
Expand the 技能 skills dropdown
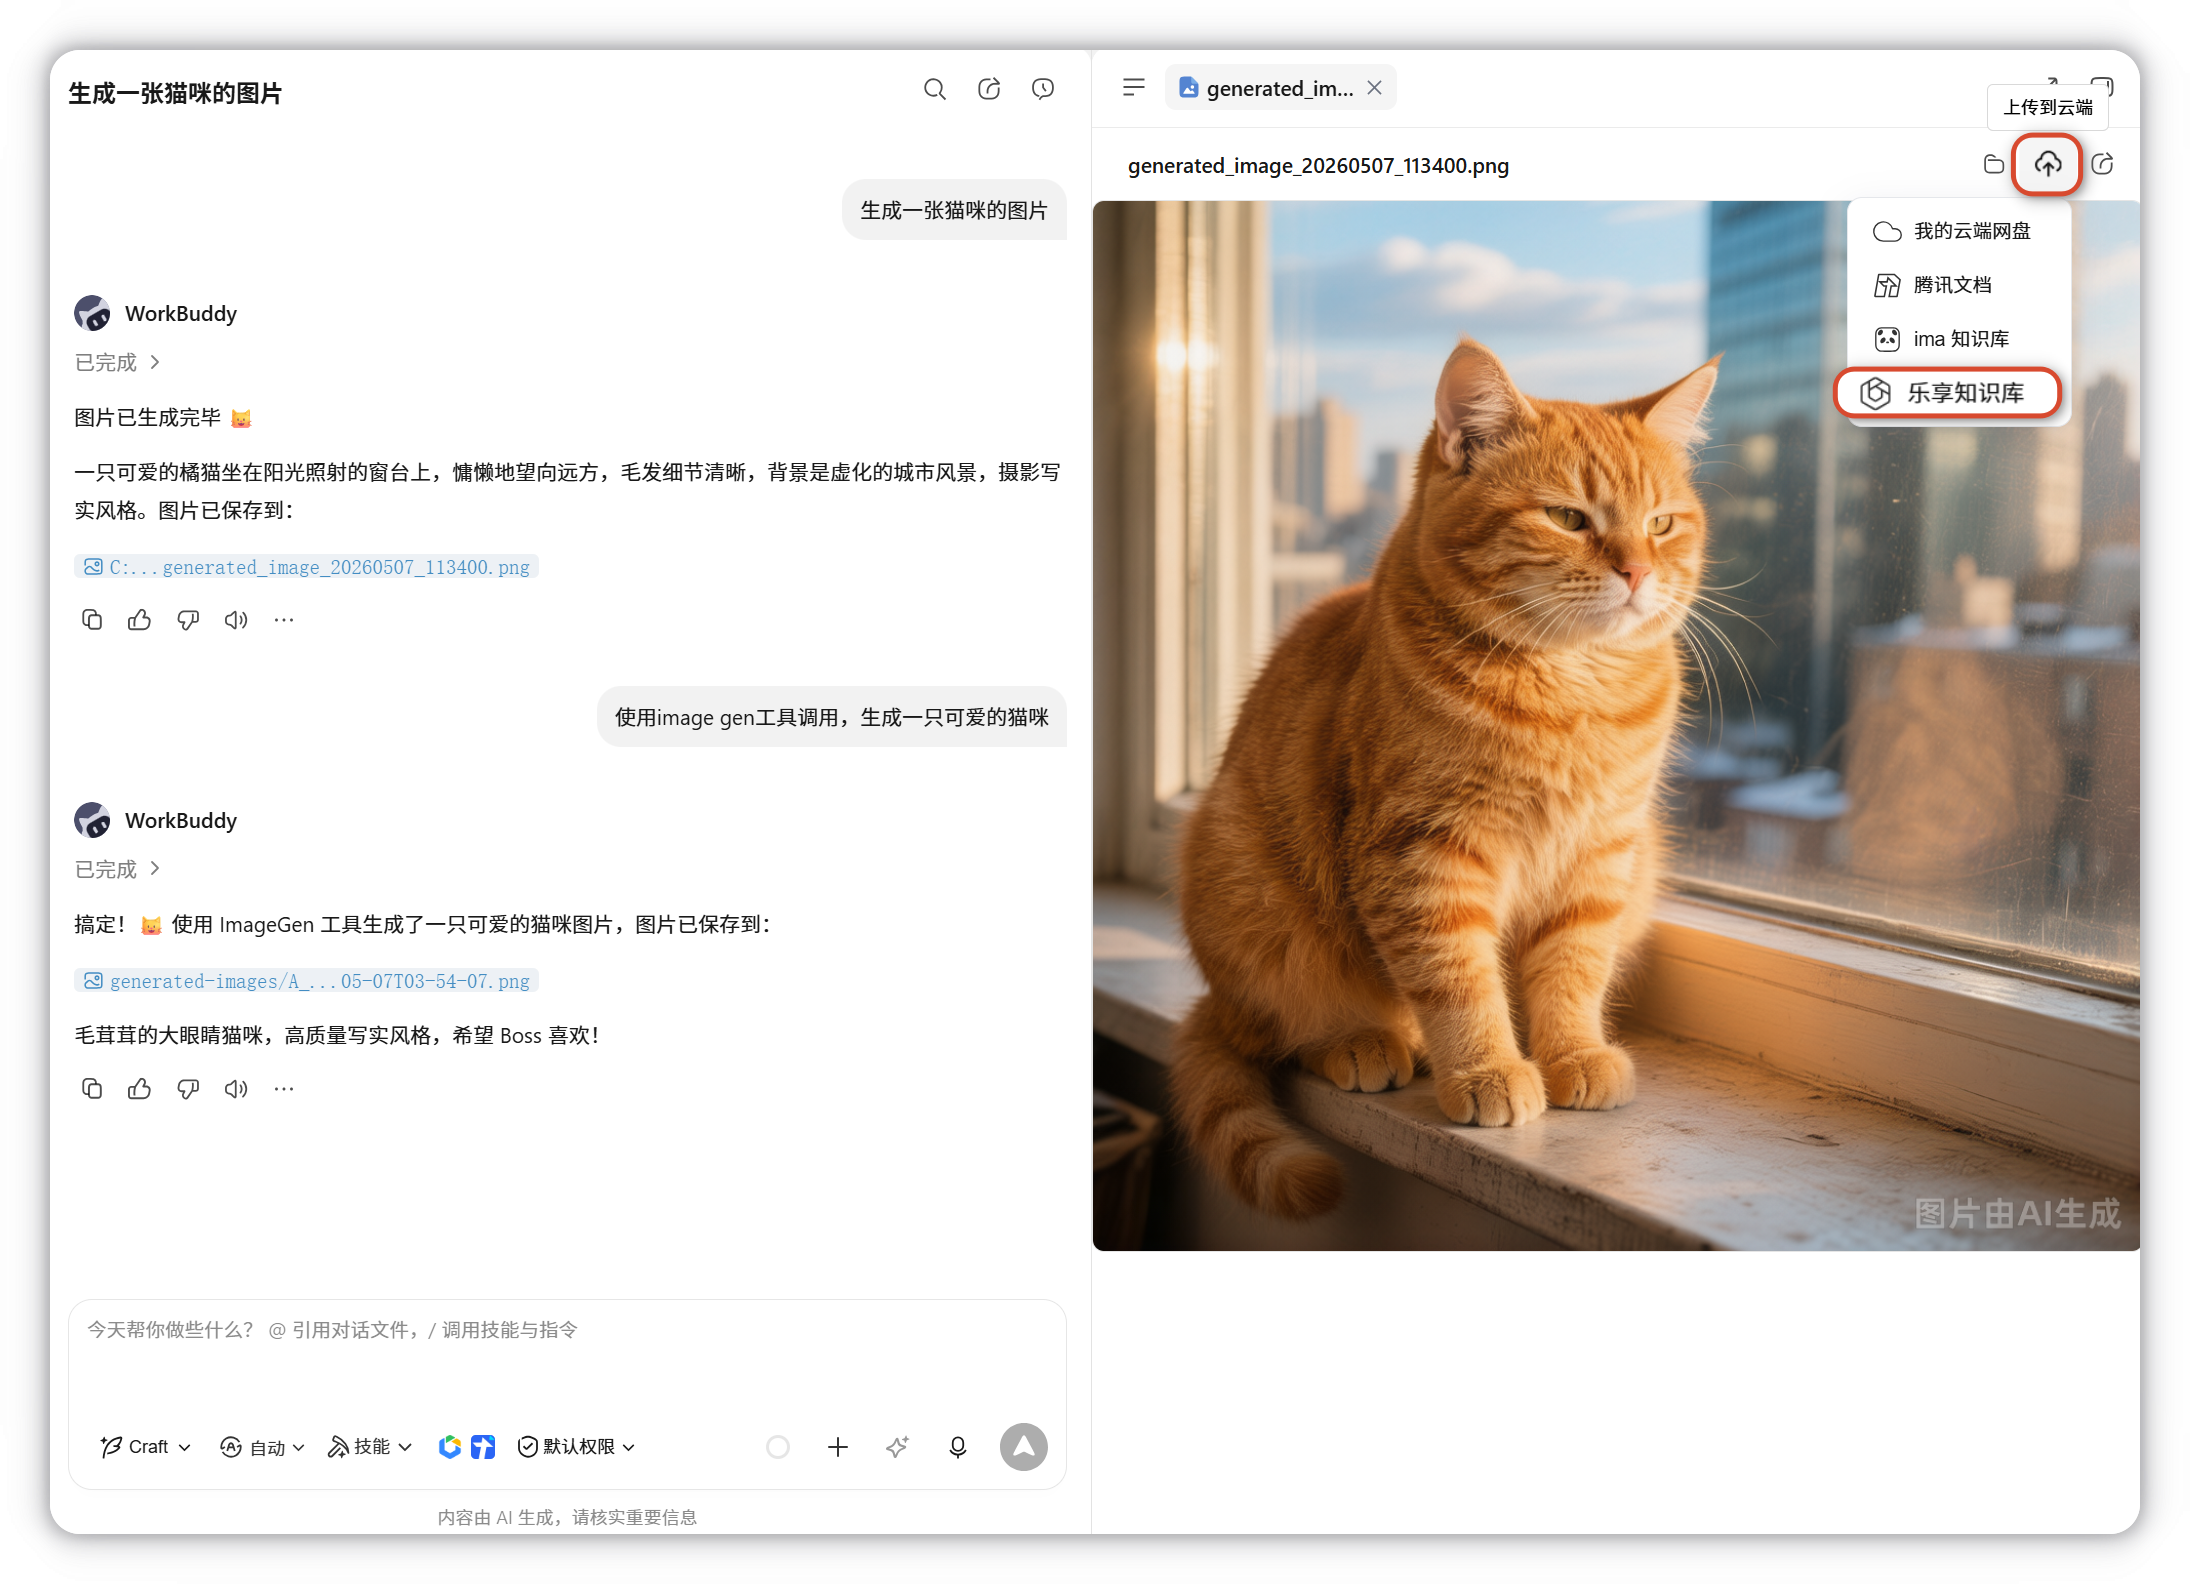tap(370, 1447)
